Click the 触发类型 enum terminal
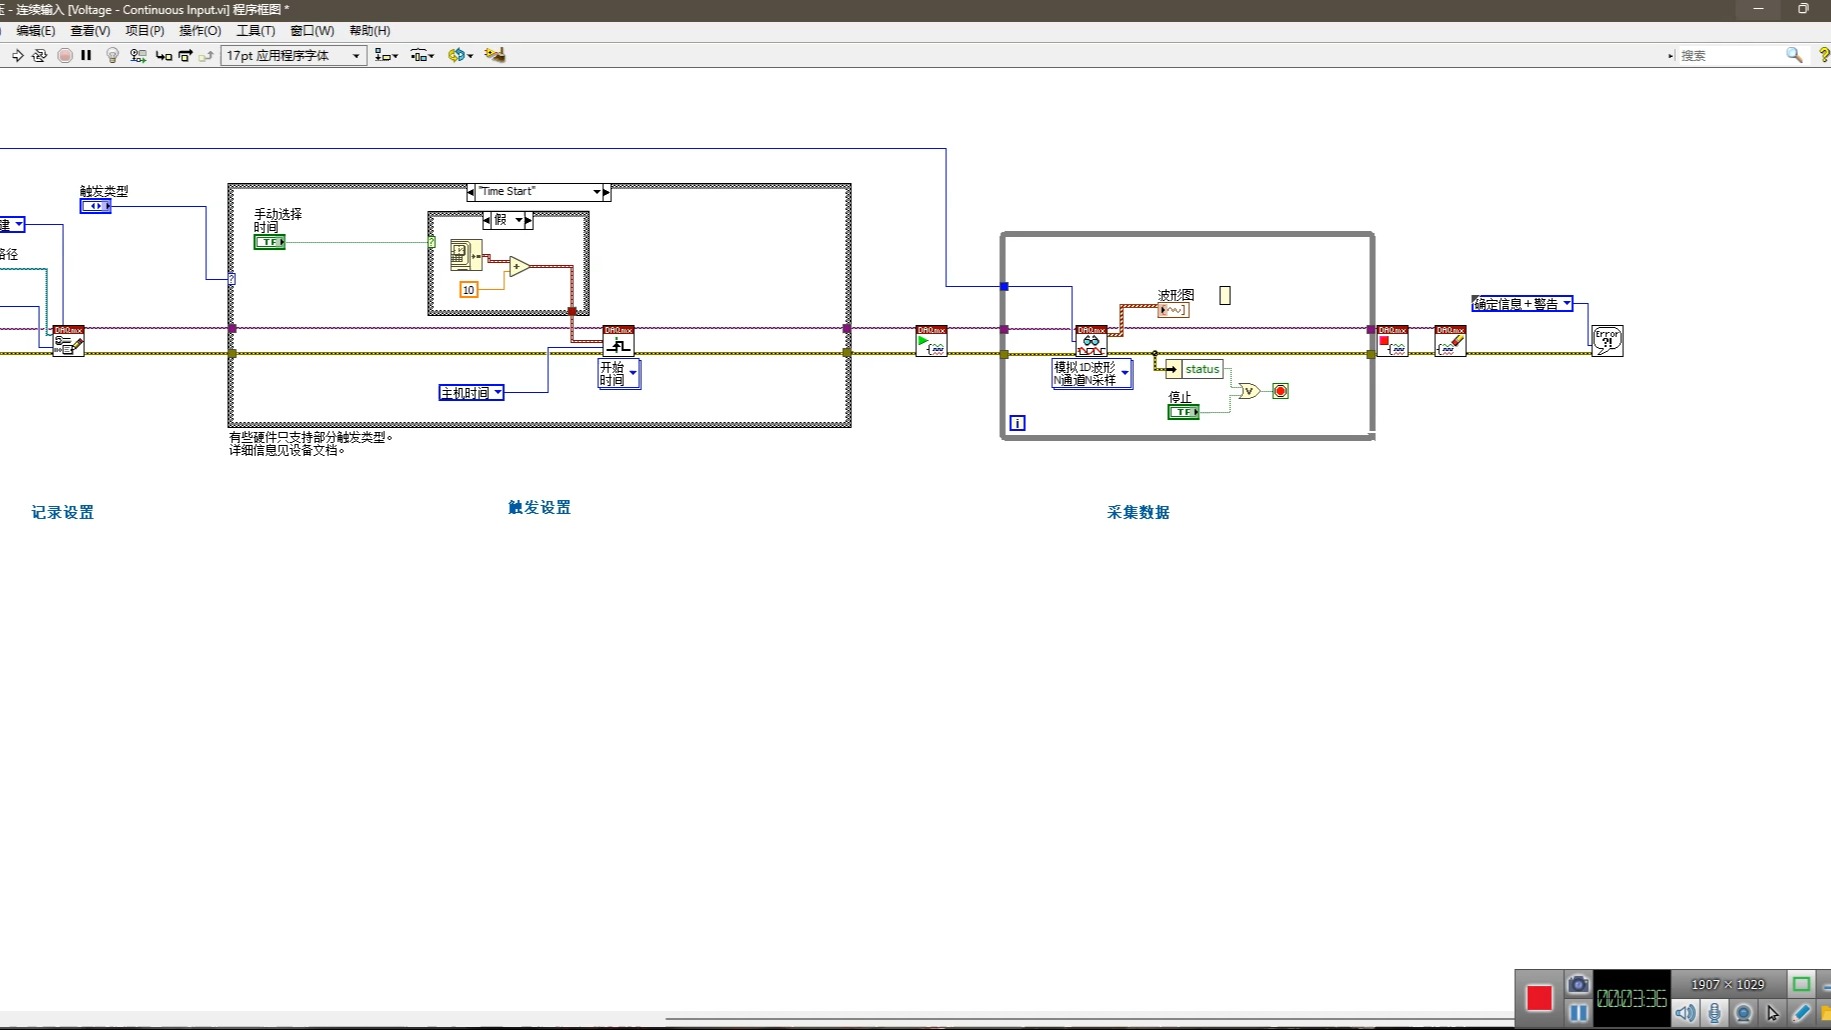Viewport: 1831px width, 1030px height. click(95, 206)
